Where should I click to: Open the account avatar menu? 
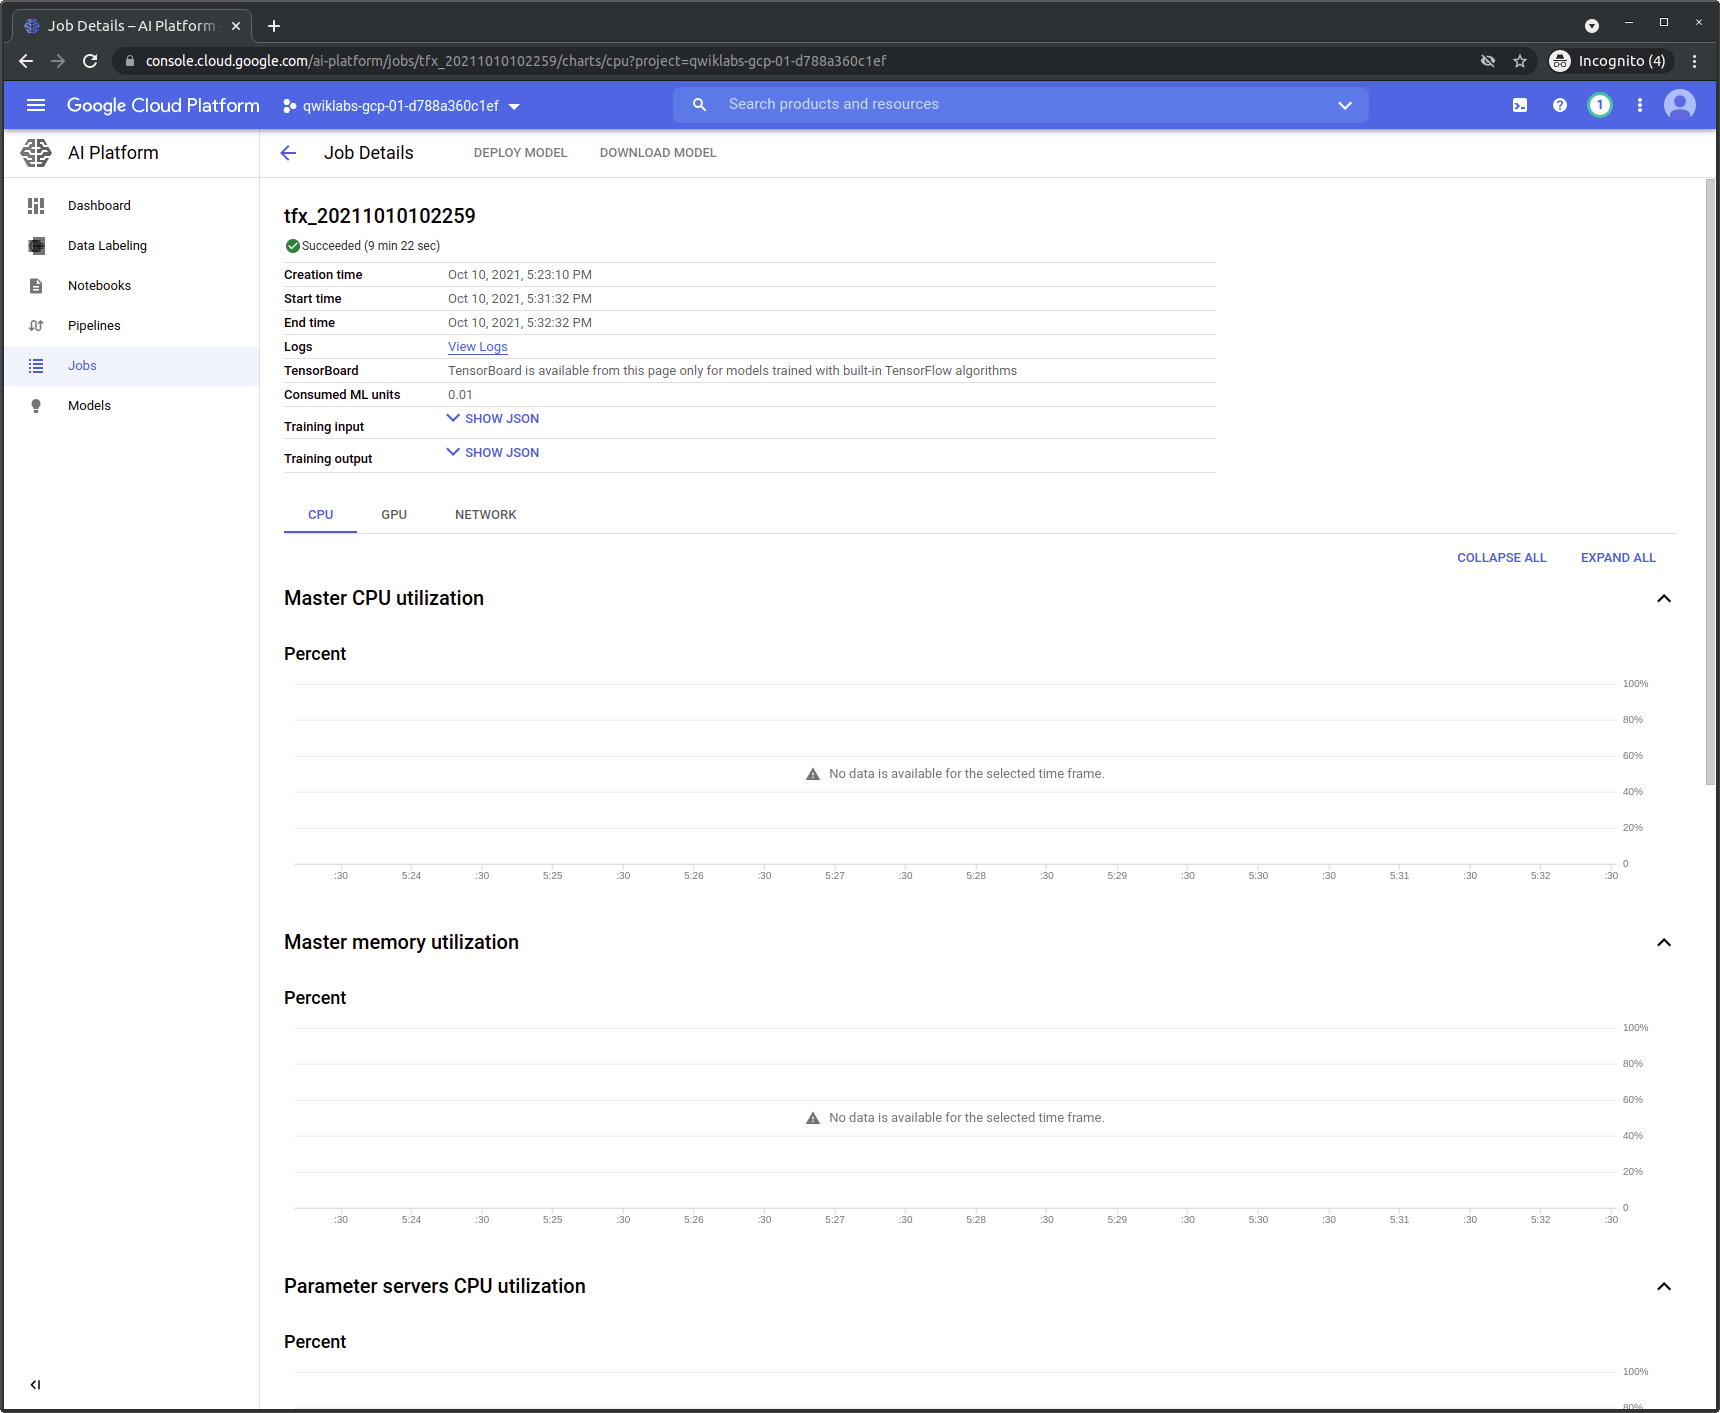1680,105
